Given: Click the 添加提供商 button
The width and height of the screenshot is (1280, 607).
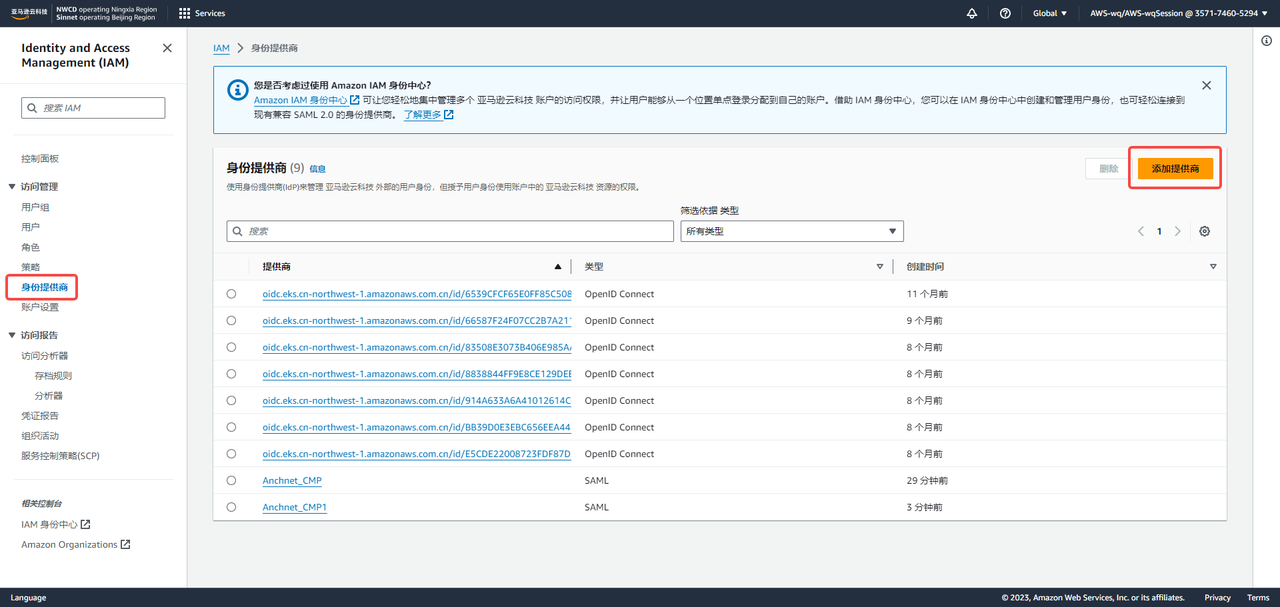Looking at the screenshot, I should [x=1175, y=169].
